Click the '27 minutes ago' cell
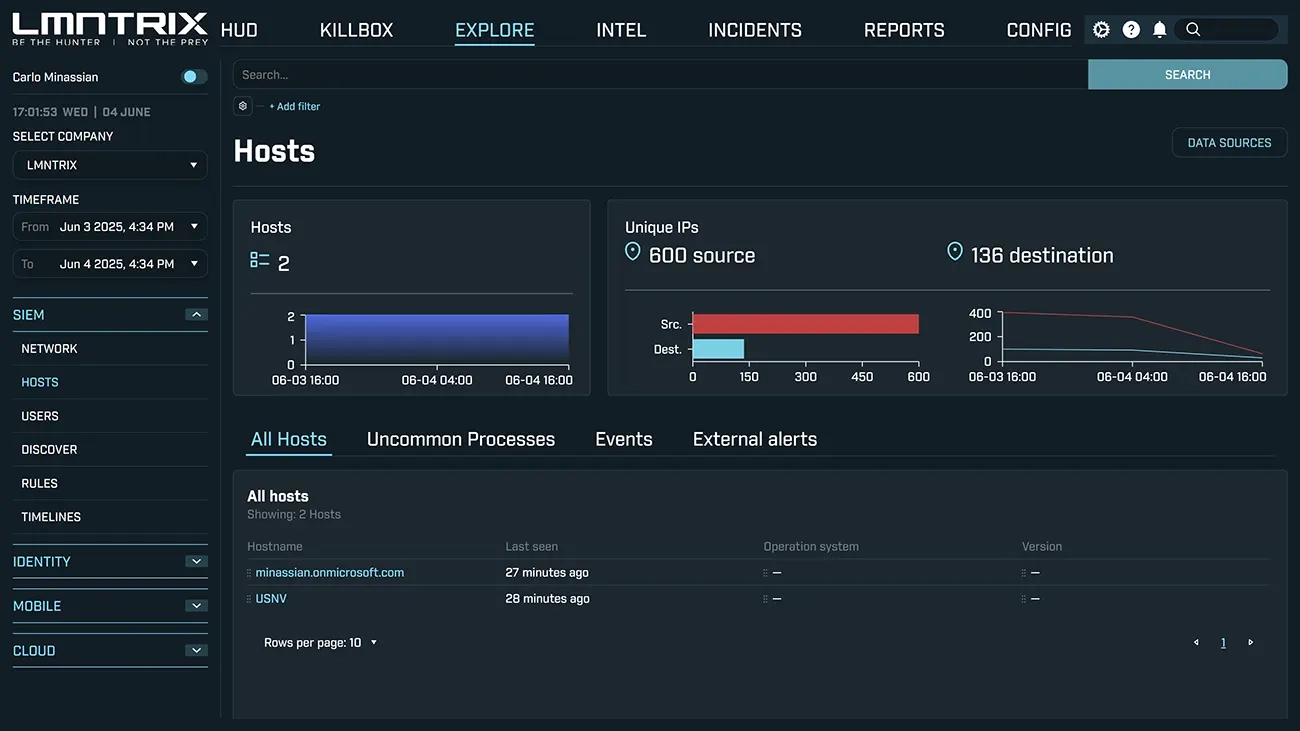The width and height of the screenshot is (1300, 731). (547, 573)
